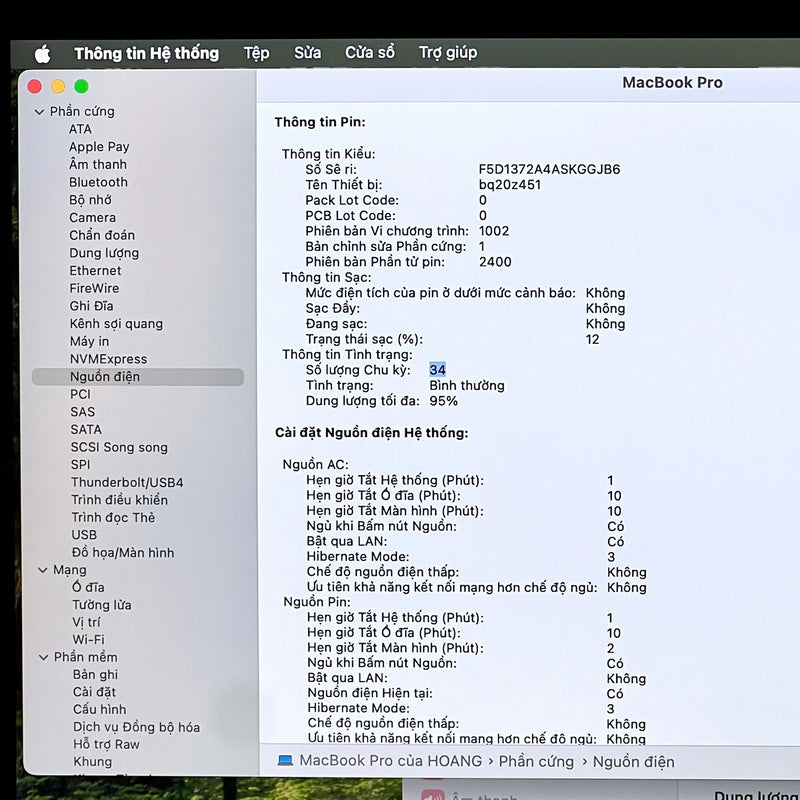Open the Sửa menu
Screen dimensions: 800x800
pos(307,53)
